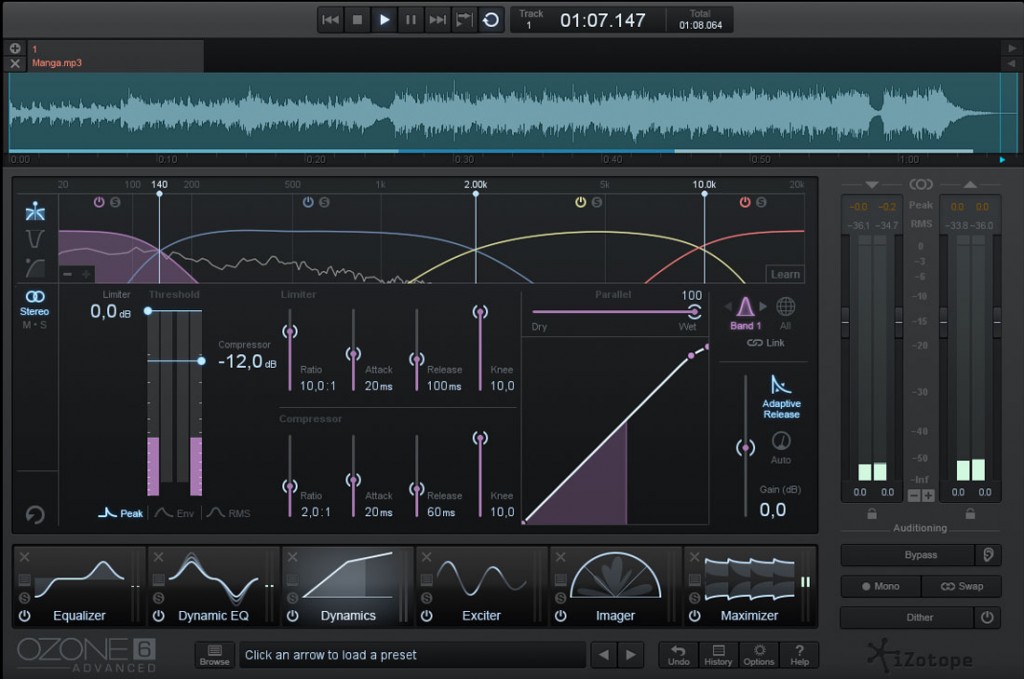
Task: Select the Band 1 icon
Action: (x=745, y=313)
